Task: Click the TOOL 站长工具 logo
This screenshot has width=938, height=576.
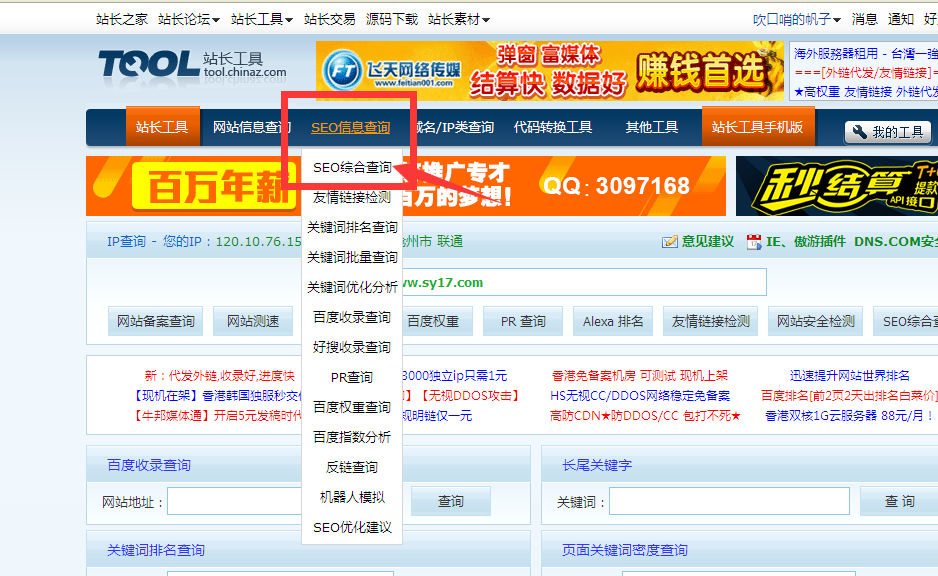Action: coord(193,65)
